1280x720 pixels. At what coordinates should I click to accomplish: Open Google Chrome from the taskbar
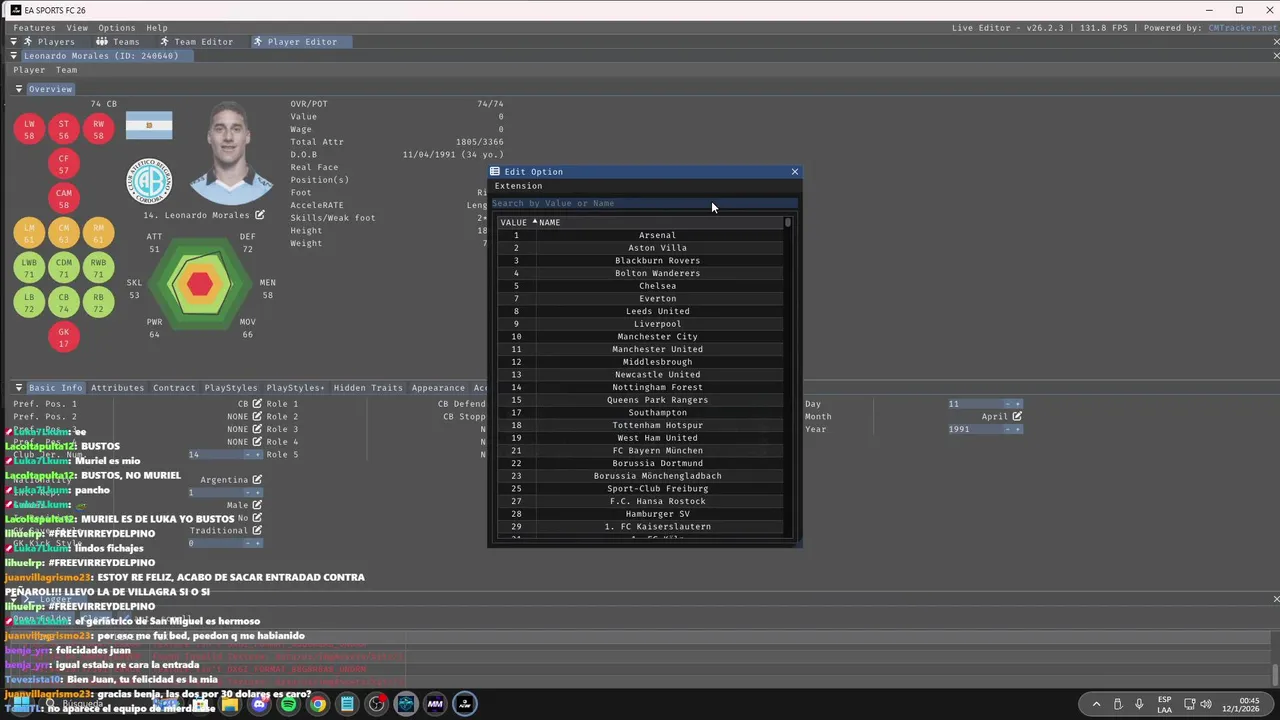coord(318,704)
